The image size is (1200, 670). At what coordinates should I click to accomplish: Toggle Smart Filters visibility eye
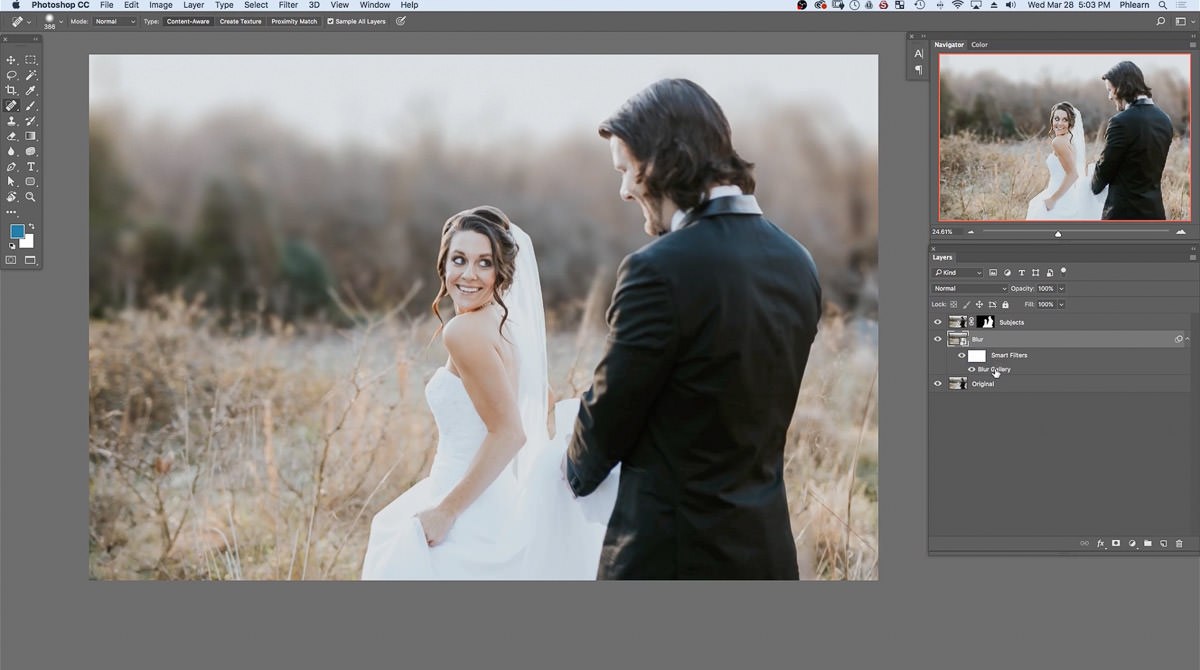point(962,355)
